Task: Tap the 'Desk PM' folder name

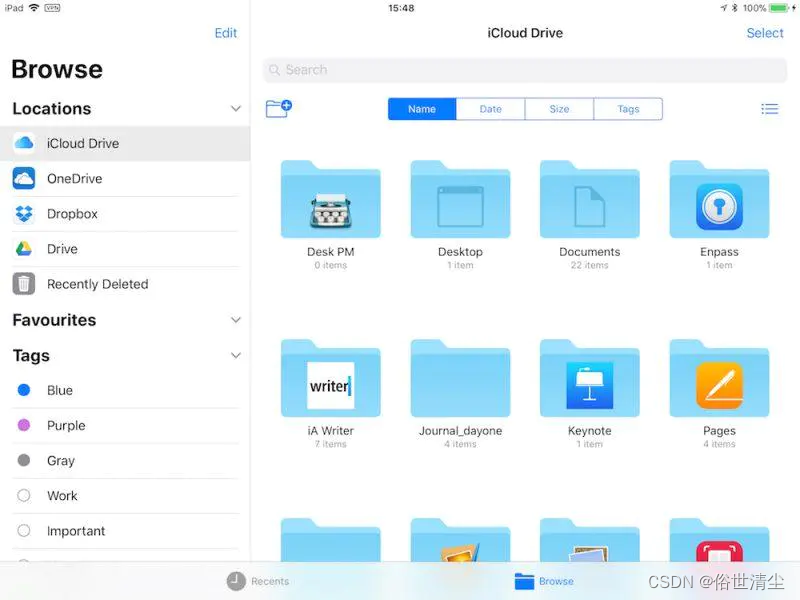Action: (x=331, y=252)
